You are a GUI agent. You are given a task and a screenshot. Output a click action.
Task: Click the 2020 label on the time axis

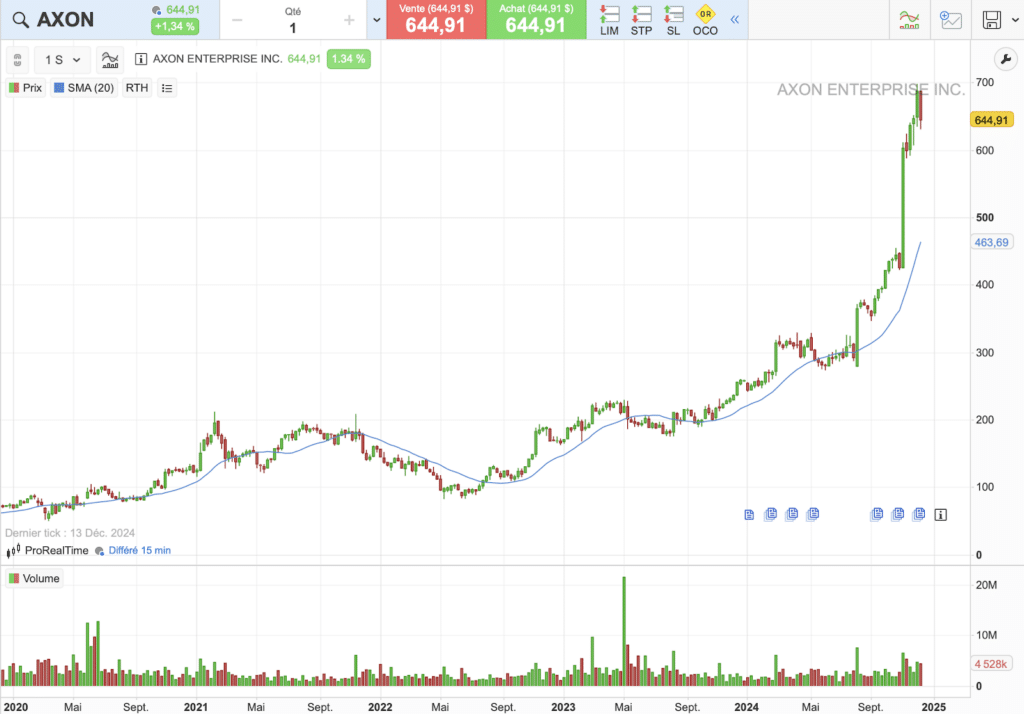coord(16,707)
